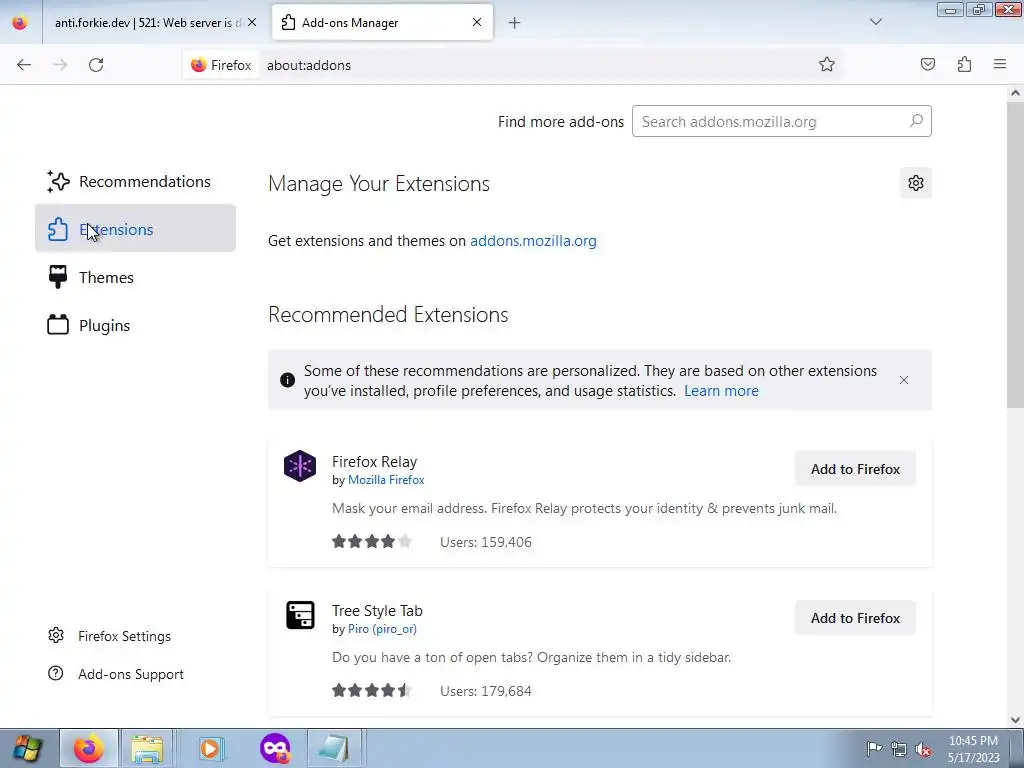Click the Firefox Relay extension icon
This screenshot has height=768, width=1024.
pos(300,466)
